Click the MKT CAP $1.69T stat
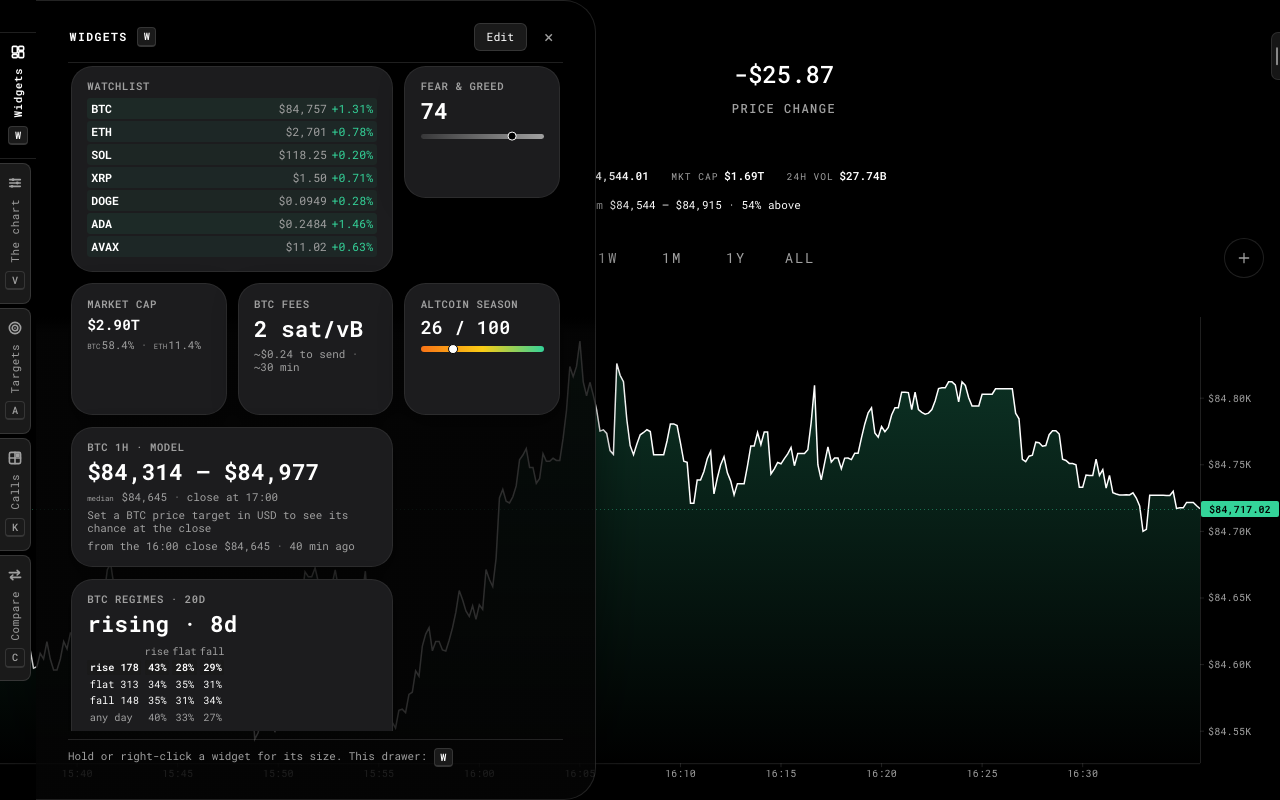The width and height of the screenshot is (1280, 800). (x=717, y=176)
